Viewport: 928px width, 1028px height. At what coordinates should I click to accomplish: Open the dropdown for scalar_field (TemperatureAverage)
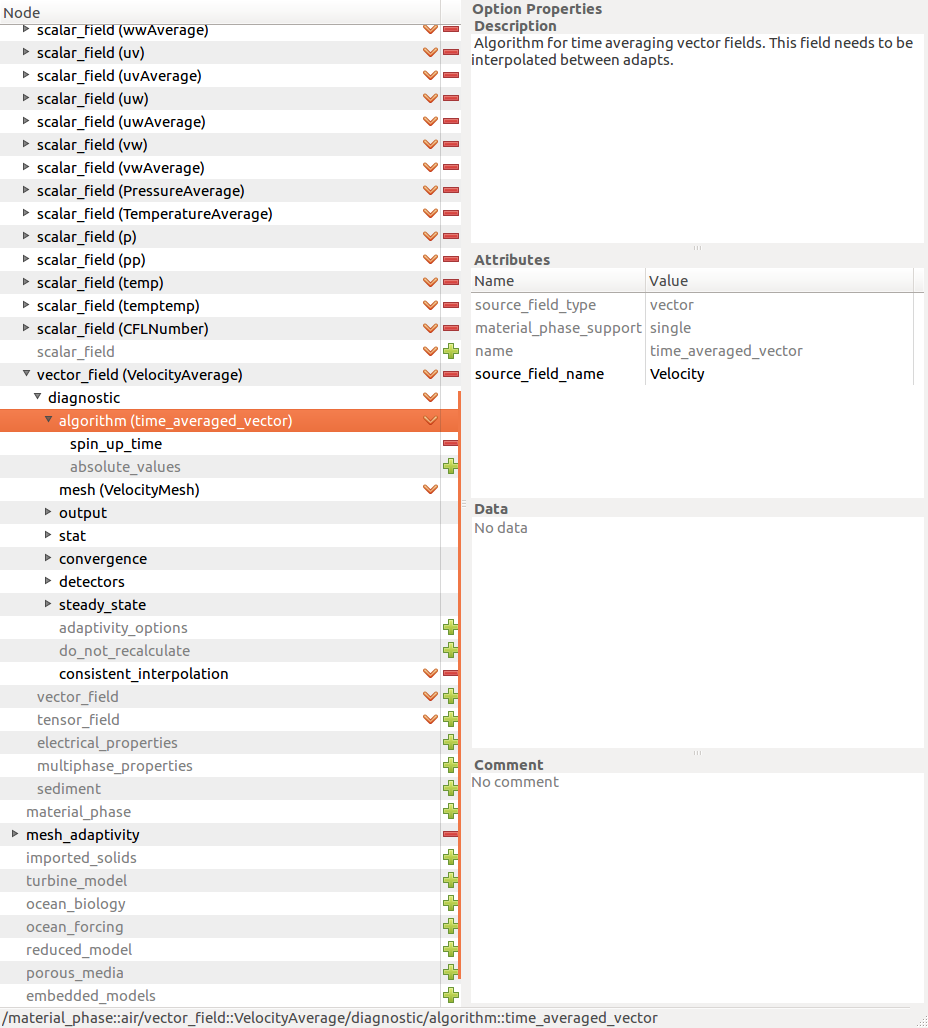(x=430, y=213)
